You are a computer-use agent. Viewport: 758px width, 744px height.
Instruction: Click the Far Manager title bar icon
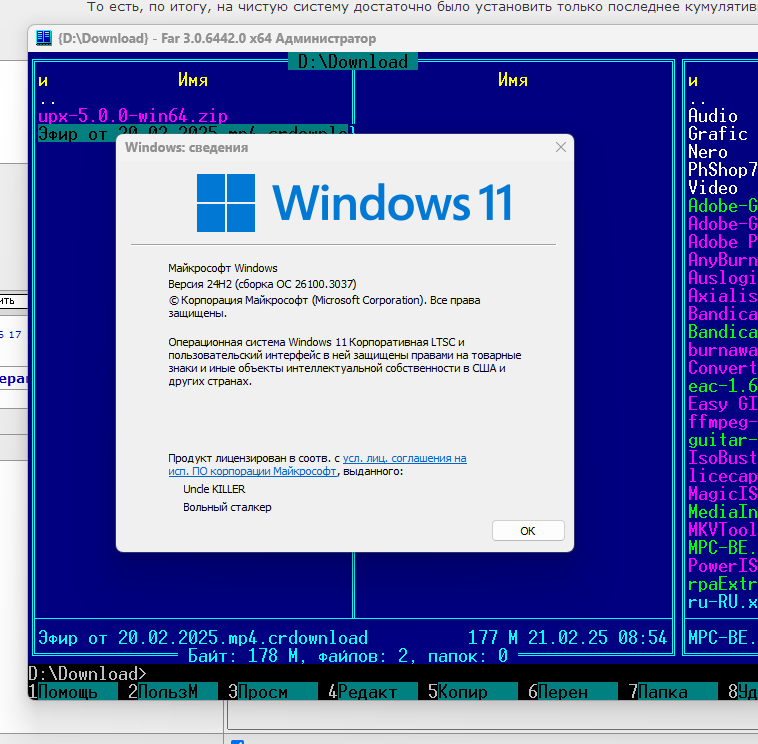pos(44,38)
